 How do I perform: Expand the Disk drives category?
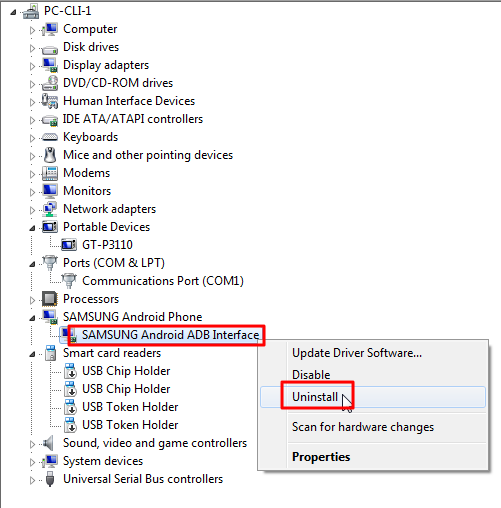(32, 48)
